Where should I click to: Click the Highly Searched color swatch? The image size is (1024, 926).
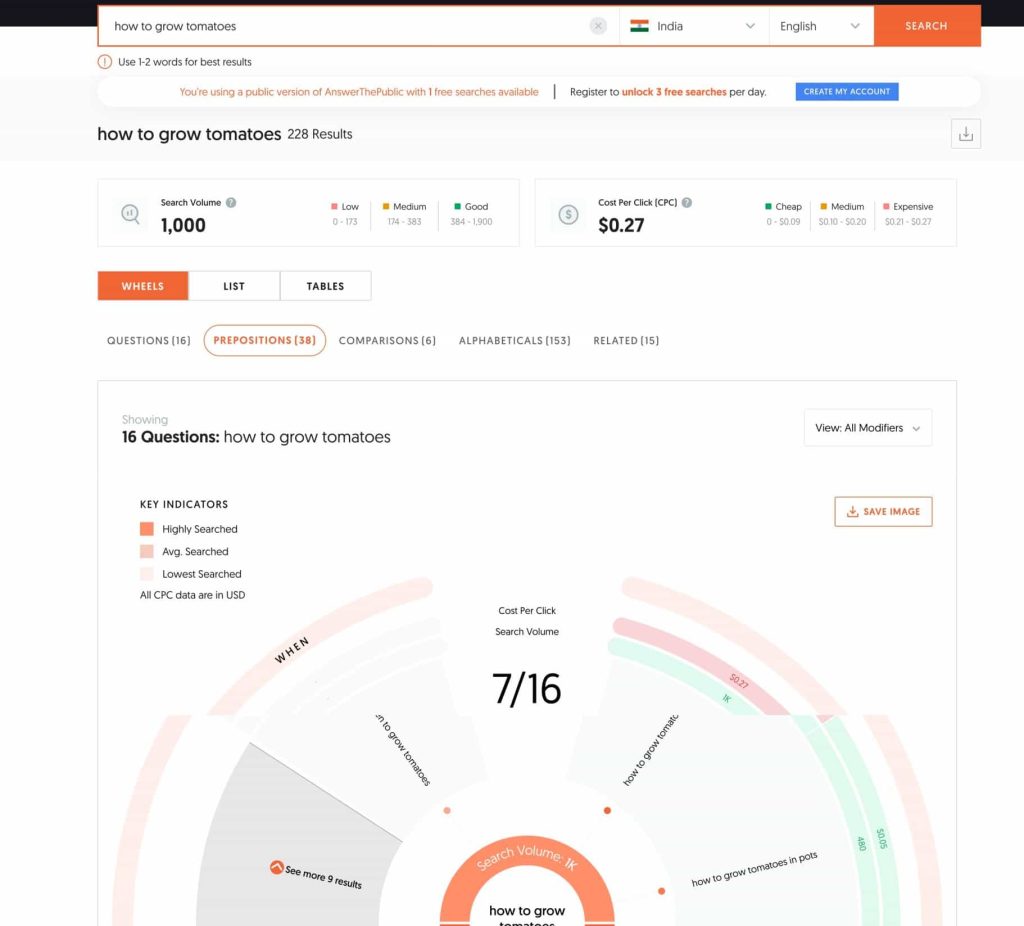pos(147,529)
